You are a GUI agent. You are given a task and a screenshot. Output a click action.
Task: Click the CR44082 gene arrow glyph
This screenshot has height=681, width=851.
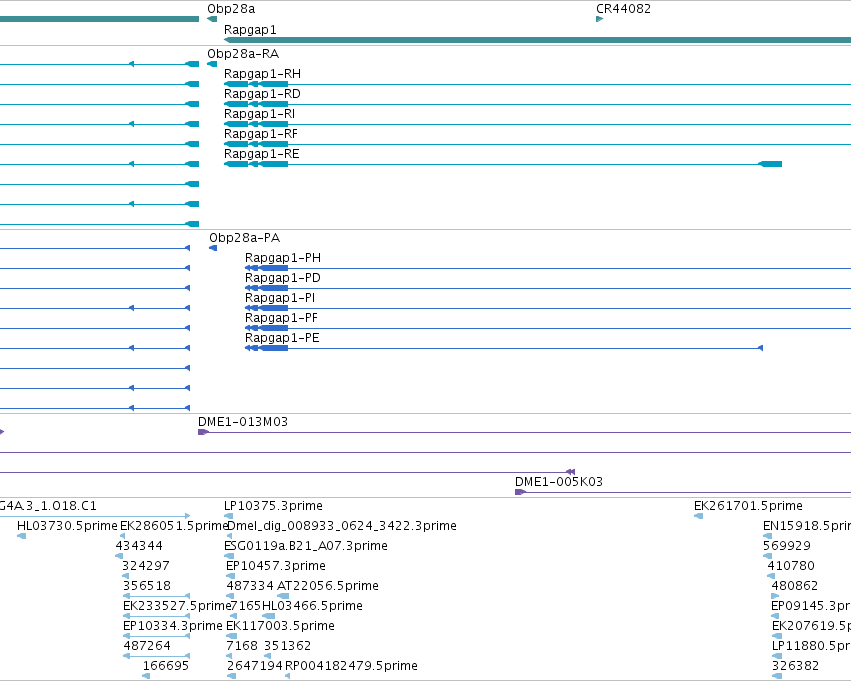600,19
